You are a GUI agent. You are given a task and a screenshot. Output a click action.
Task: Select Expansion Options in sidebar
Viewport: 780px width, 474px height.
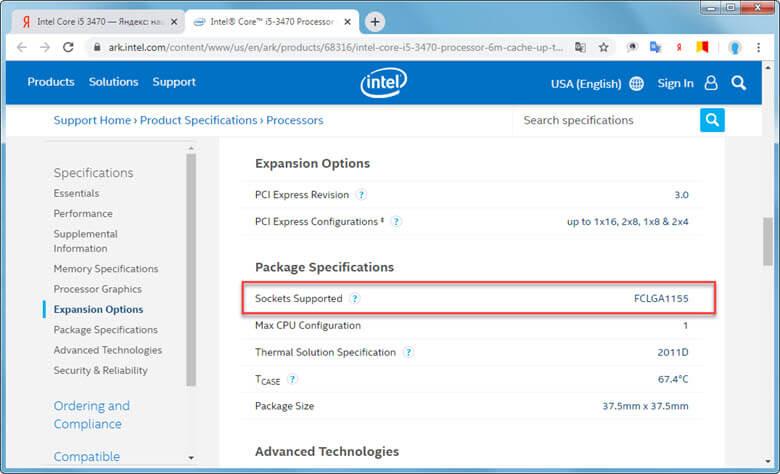tap(98, 309)
